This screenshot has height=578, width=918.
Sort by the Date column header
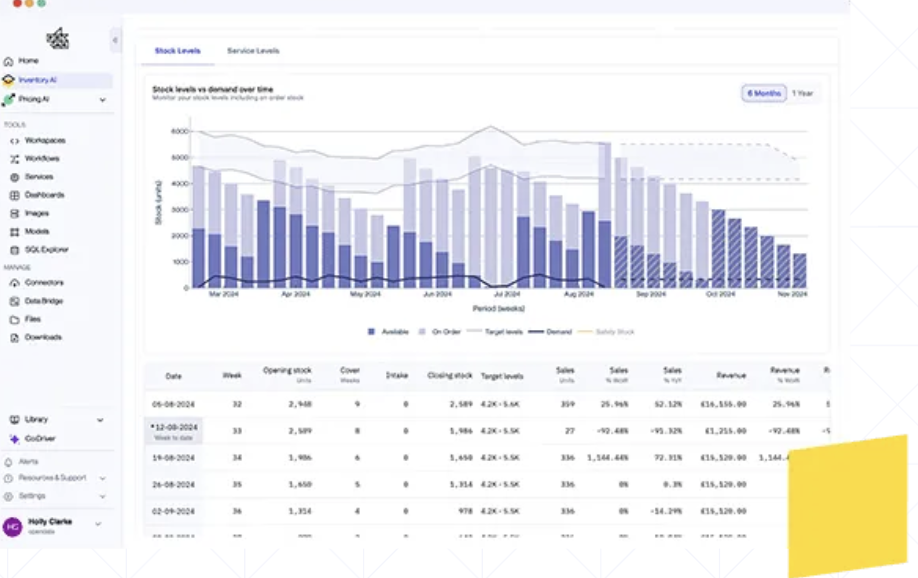[173, 376]
